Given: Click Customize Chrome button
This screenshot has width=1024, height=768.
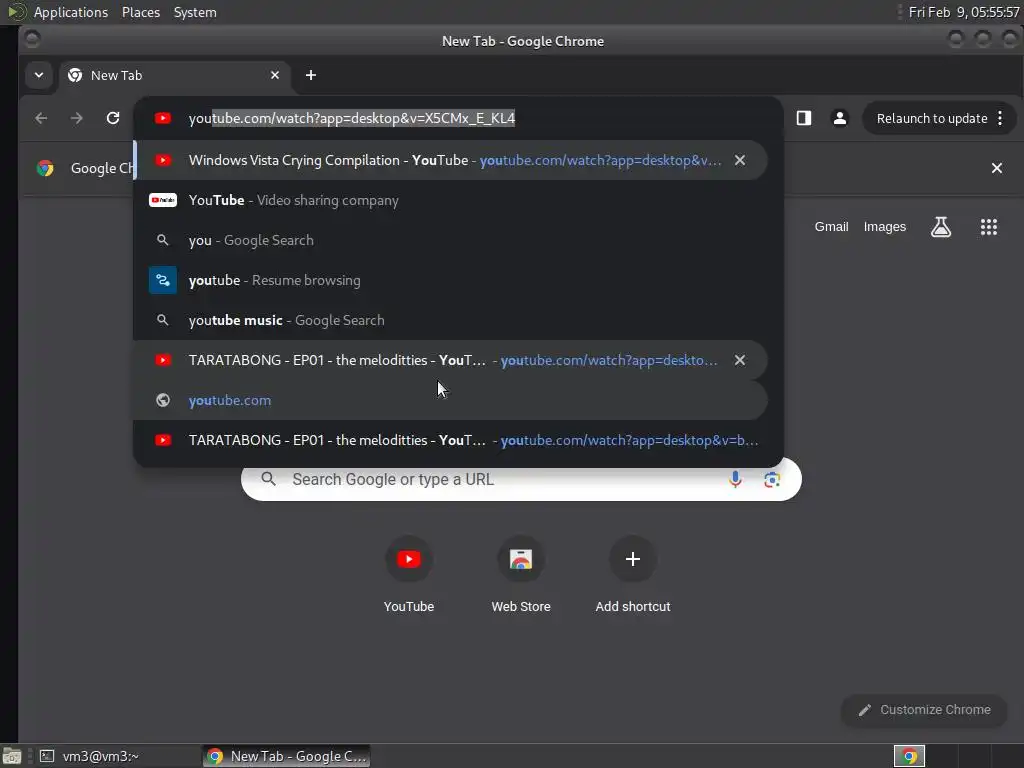Looking at the screenshot, I should point(924,710).
